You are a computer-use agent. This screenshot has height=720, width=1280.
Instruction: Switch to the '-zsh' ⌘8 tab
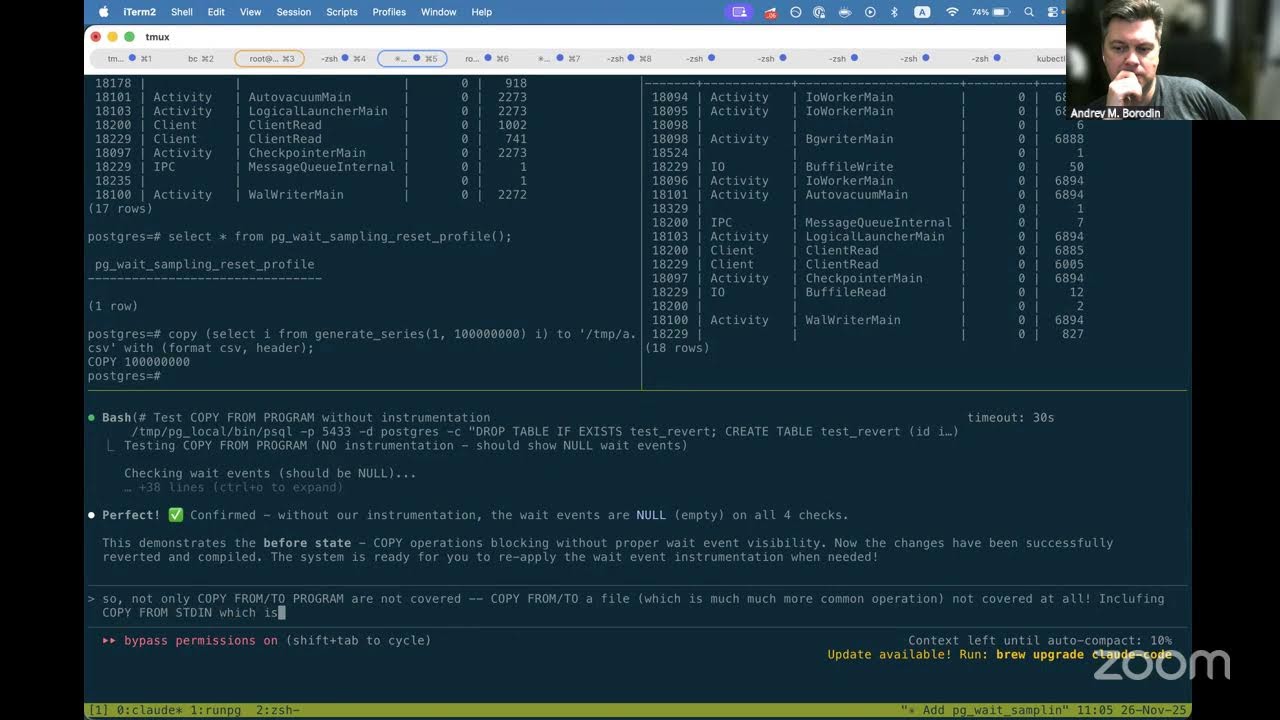(x=629, y=59)
